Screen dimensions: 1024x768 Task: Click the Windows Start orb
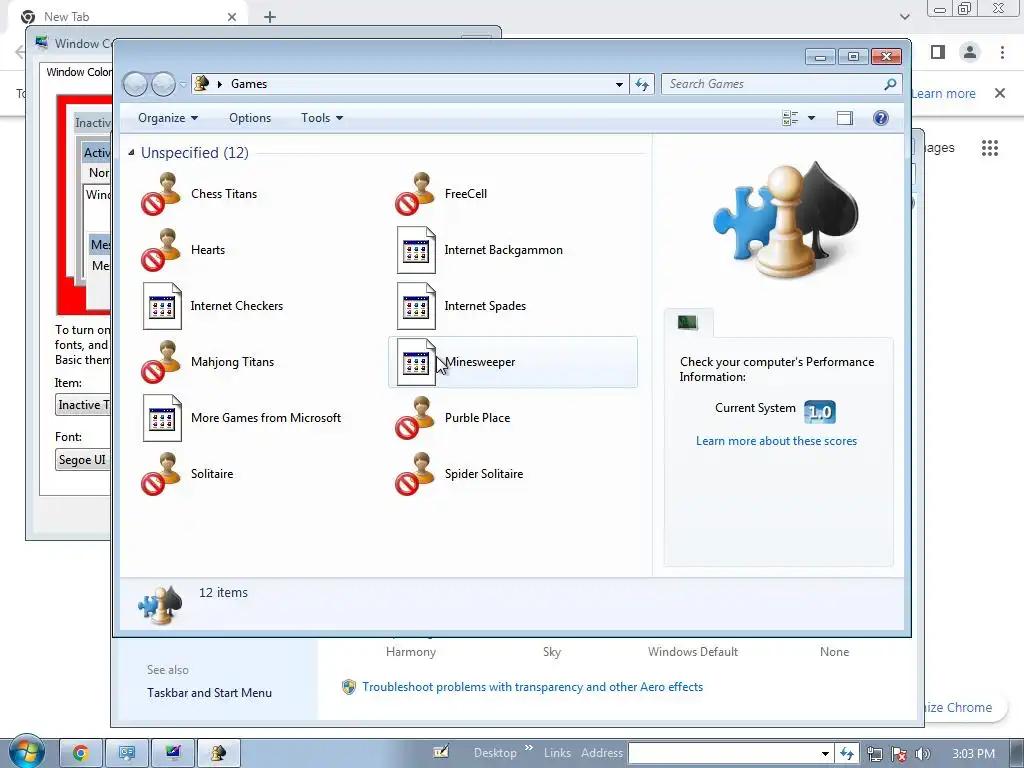pyautogui.click(x=26, y=752)
